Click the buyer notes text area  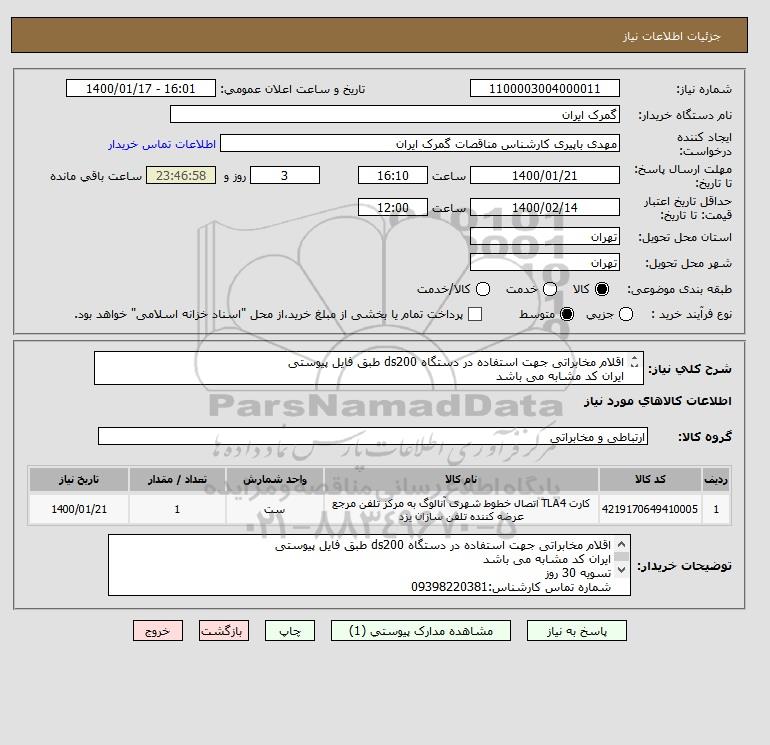tap(369, 565)
